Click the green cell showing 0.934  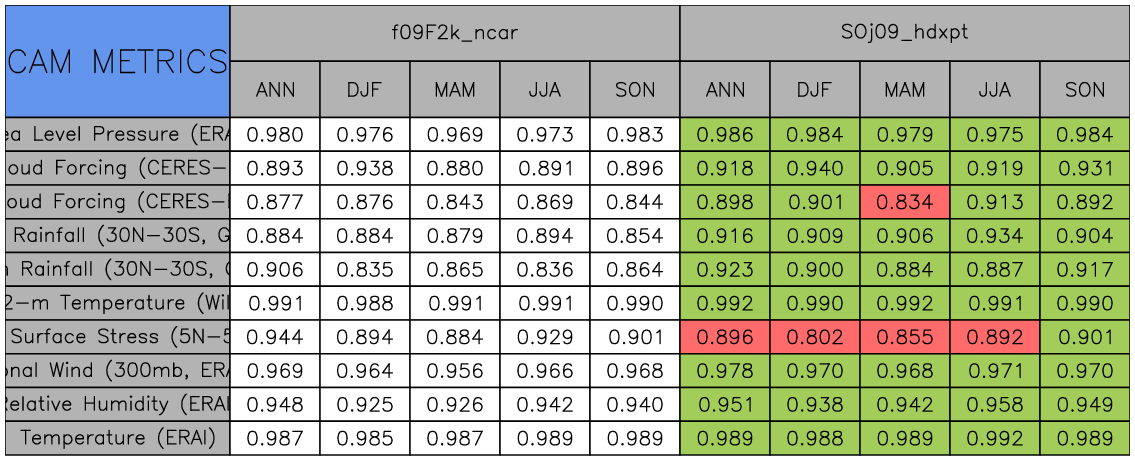click(995, 236)
